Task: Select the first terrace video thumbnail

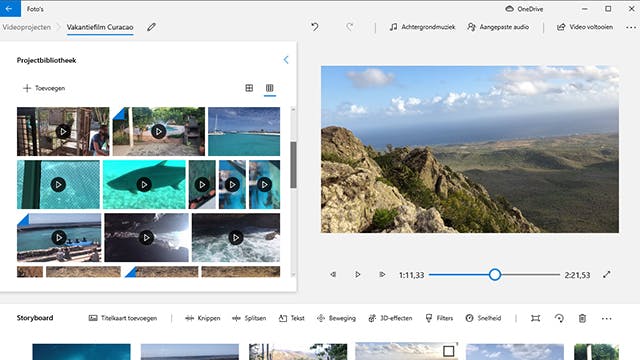Action: (63, 131)
